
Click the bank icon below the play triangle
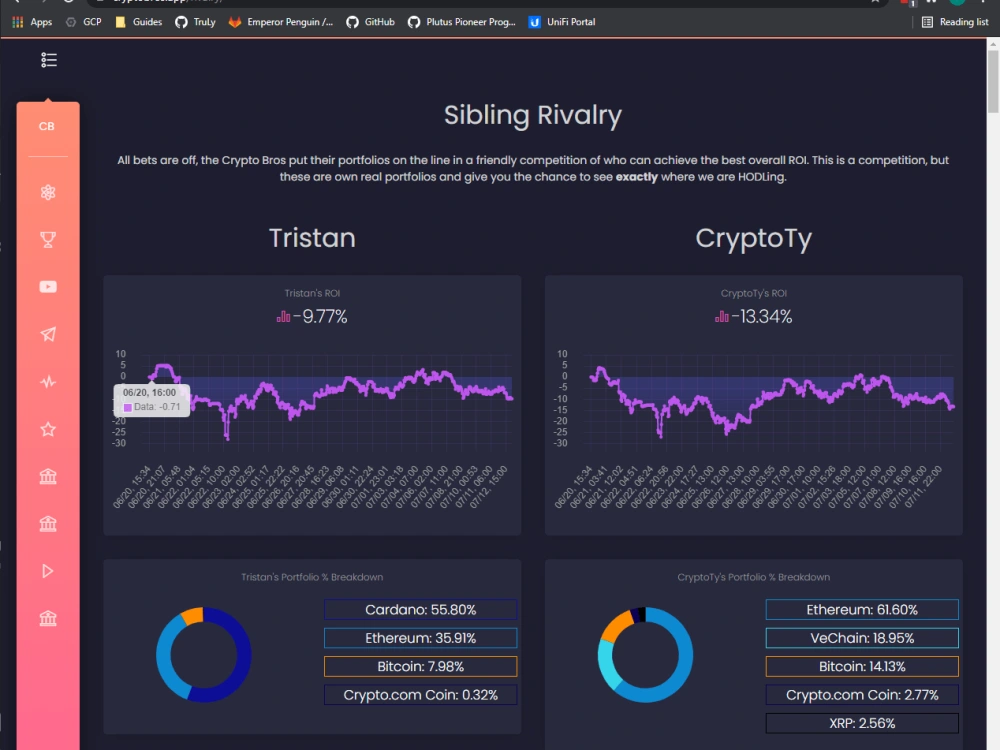click(x=48, y=618)
